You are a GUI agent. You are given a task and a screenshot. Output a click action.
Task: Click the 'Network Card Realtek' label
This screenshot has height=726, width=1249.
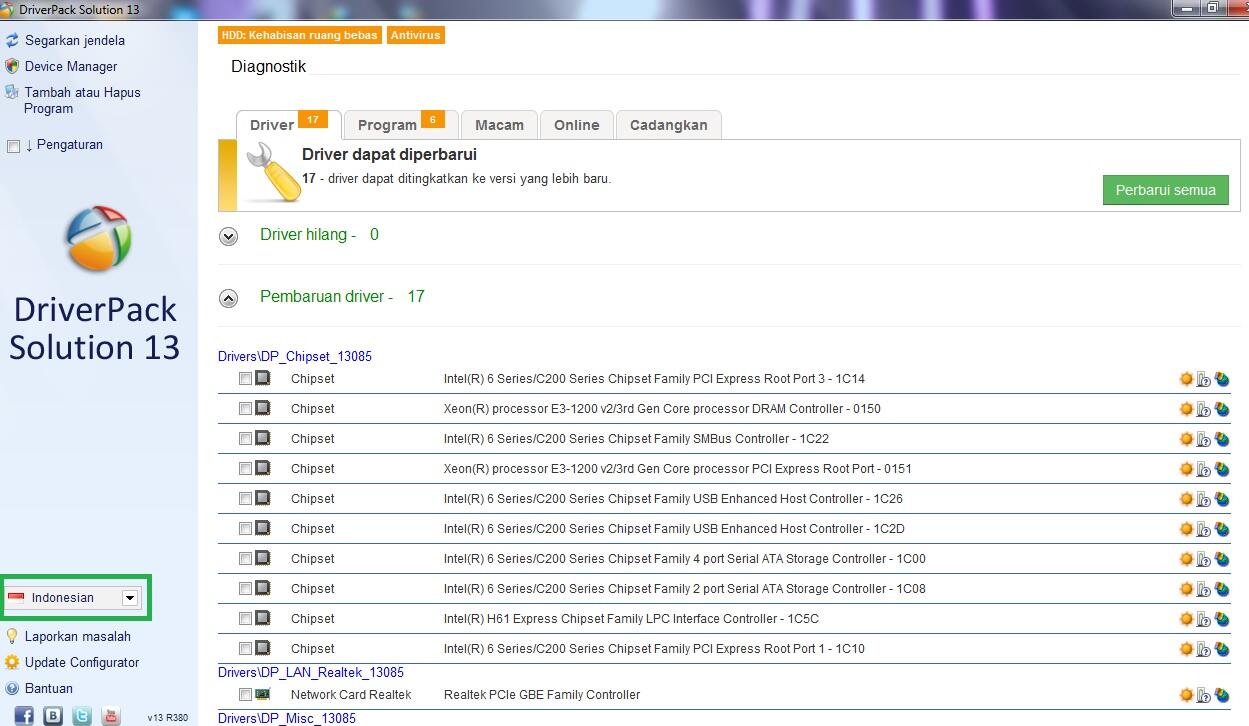(x=351, y=694)
